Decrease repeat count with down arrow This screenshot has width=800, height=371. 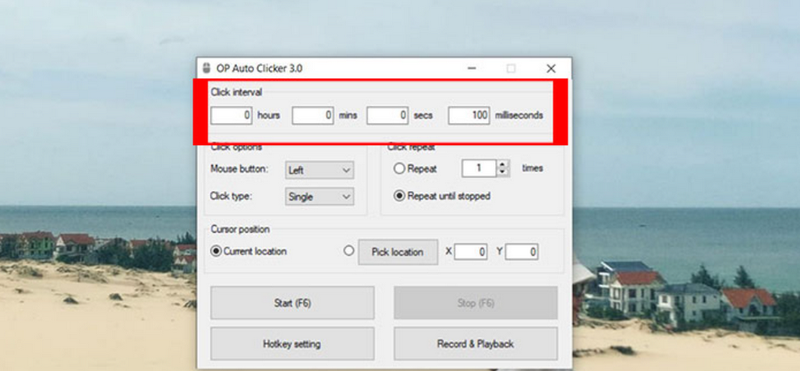point(503,172)
